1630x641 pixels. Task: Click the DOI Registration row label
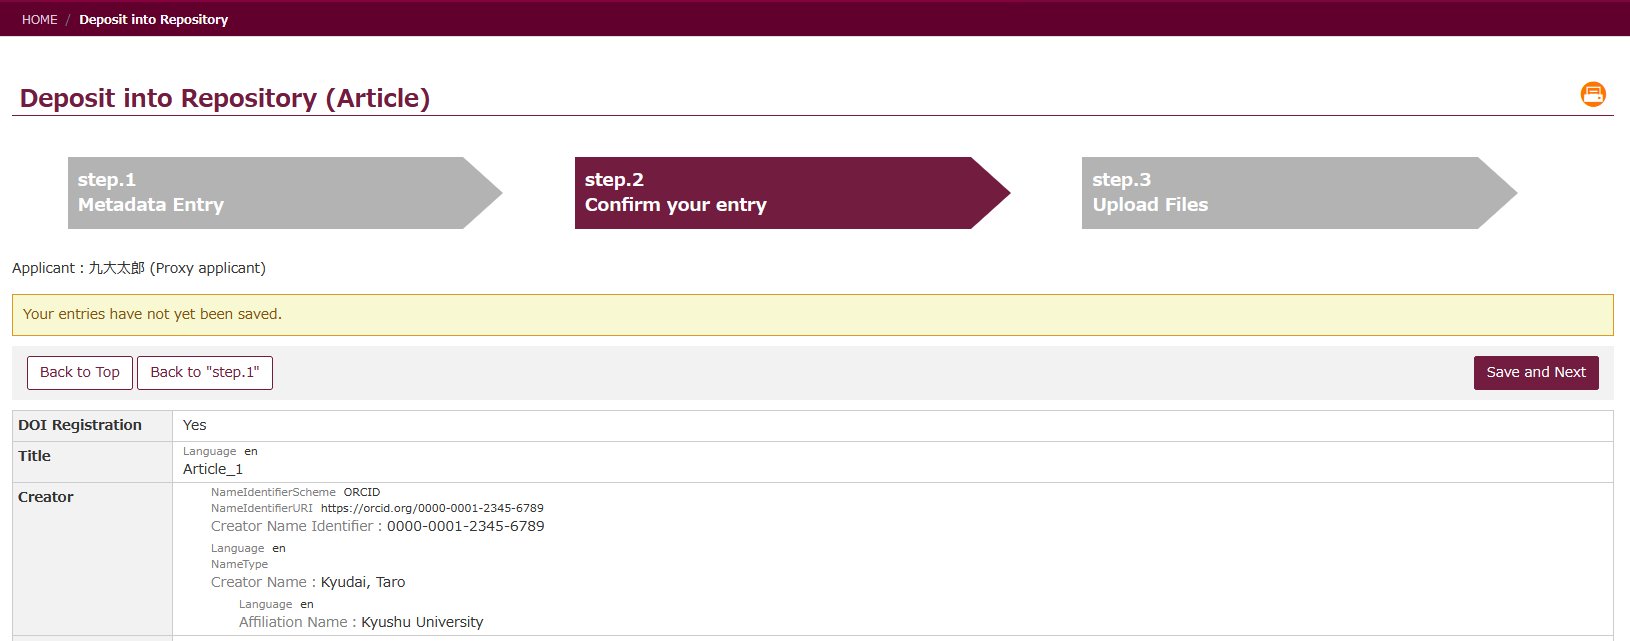[80, 425]
